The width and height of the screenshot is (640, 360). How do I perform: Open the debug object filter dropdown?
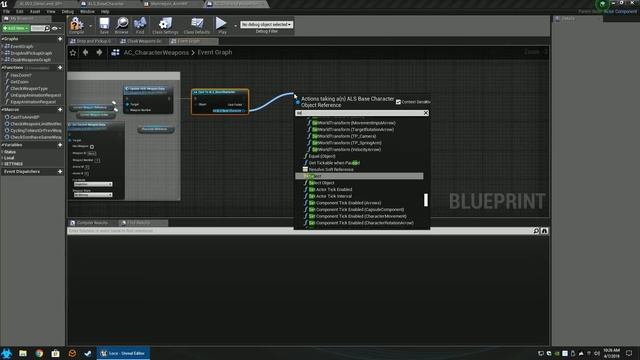point(266,24)
